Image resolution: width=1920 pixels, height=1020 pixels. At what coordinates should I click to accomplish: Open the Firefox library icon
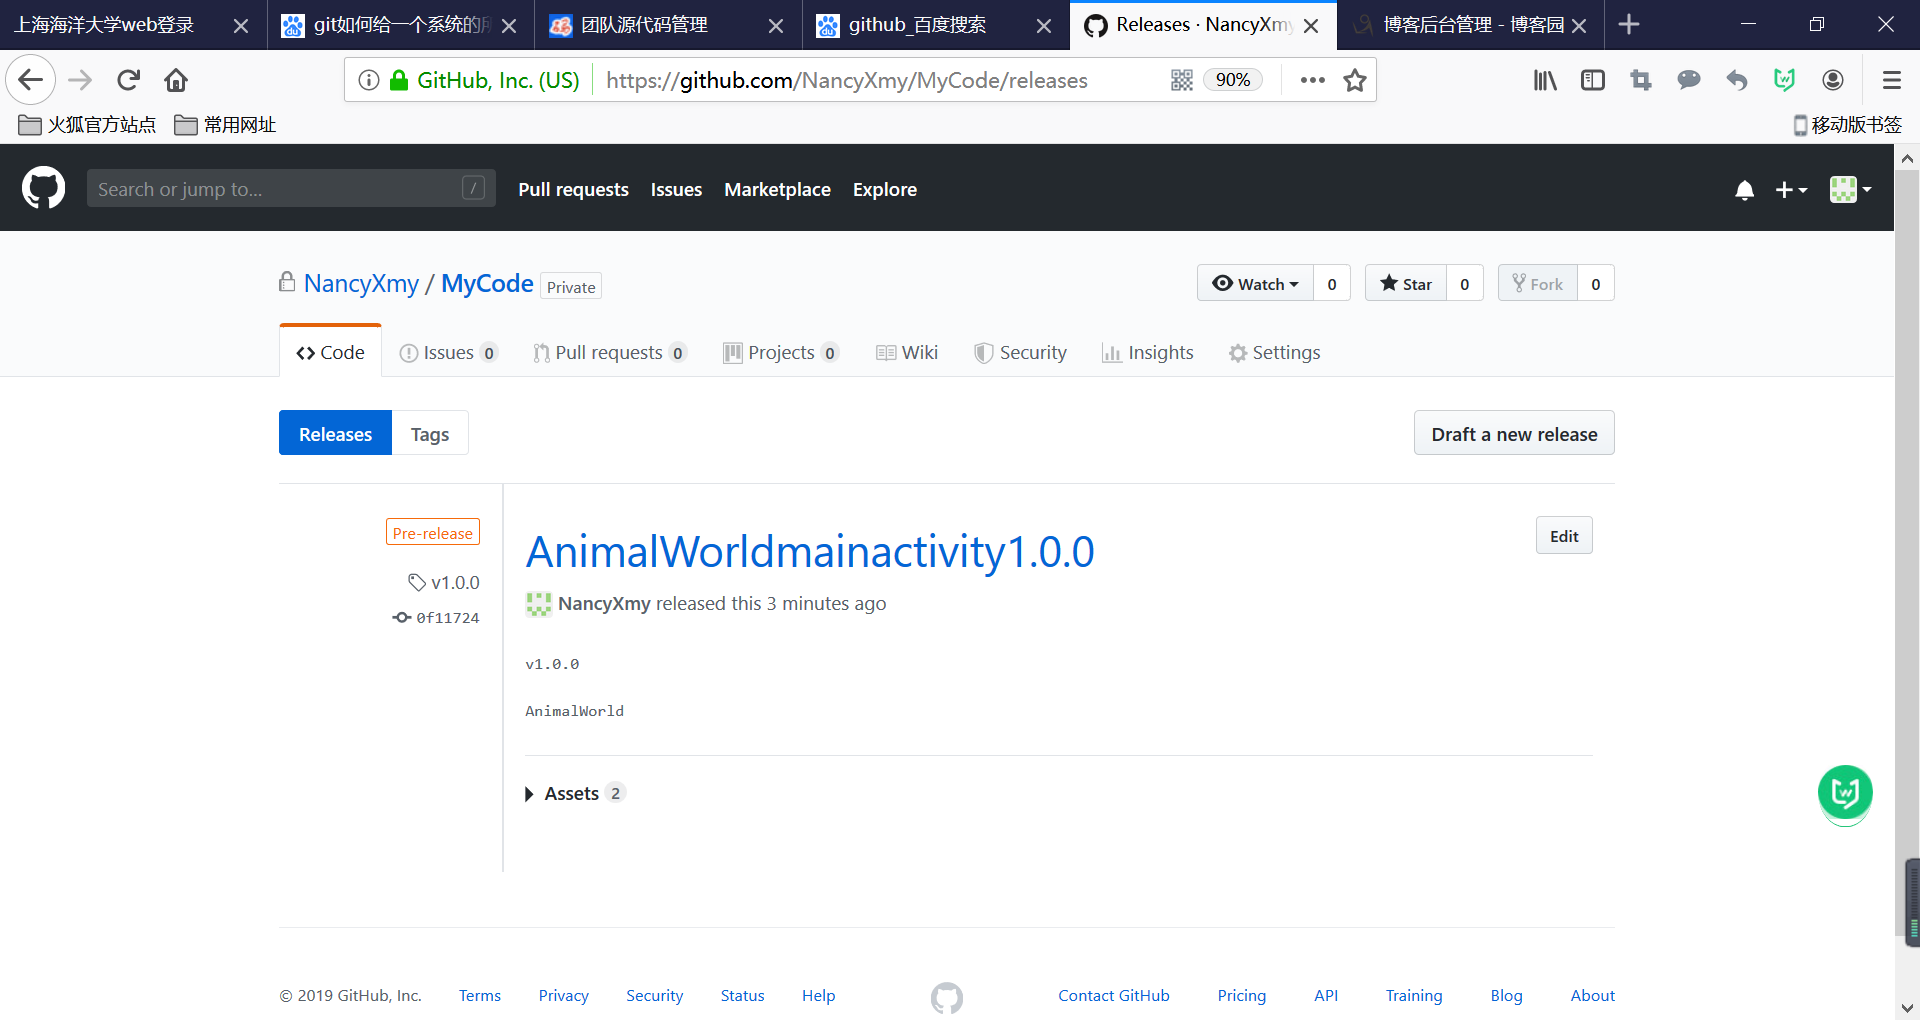tap(1545, 80)
